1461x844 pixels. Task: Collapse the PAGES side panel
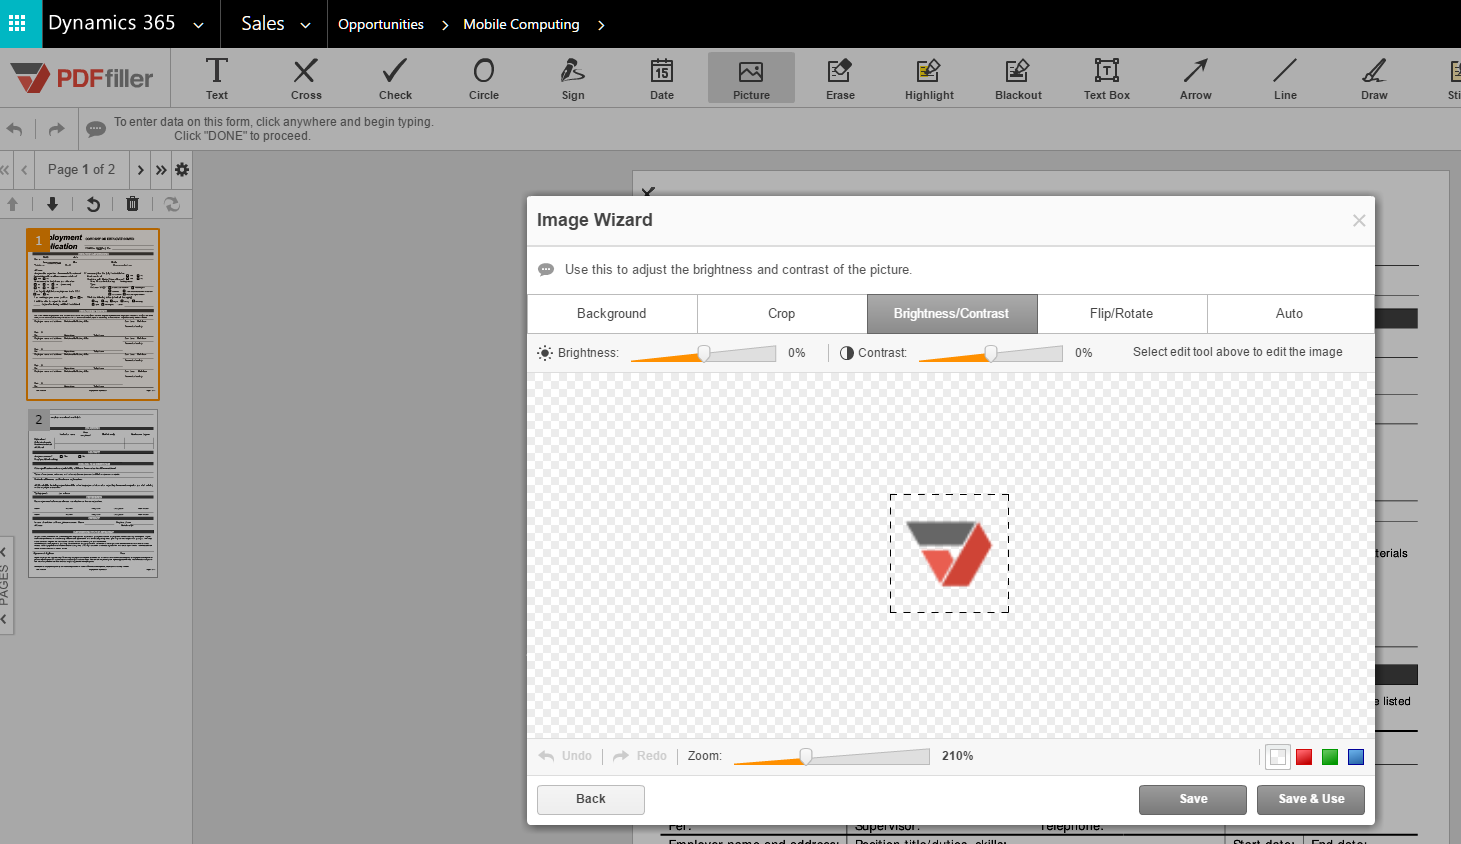[5, 585]
